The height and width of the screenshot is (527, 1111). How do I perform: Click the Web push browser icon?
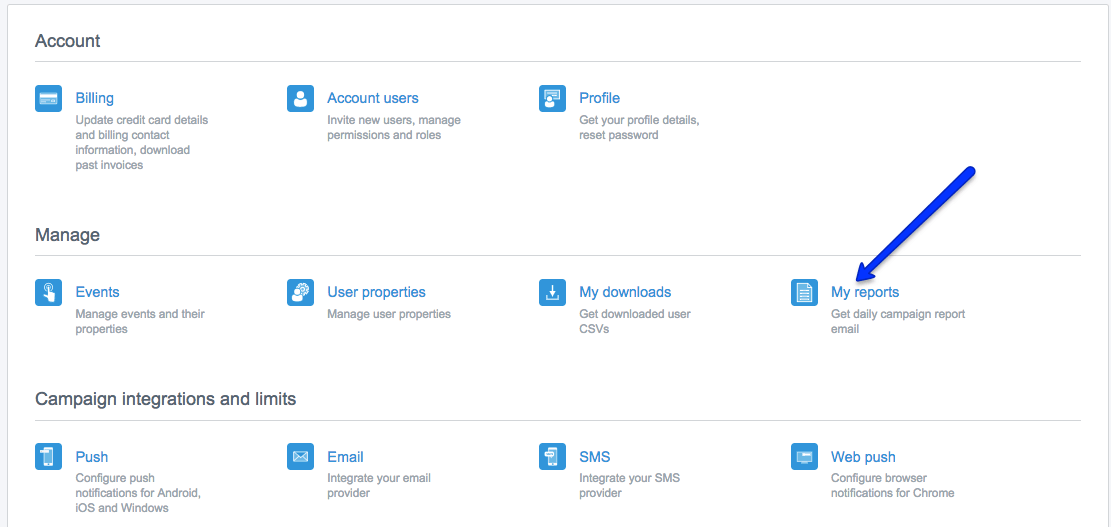tap(804, 457)
